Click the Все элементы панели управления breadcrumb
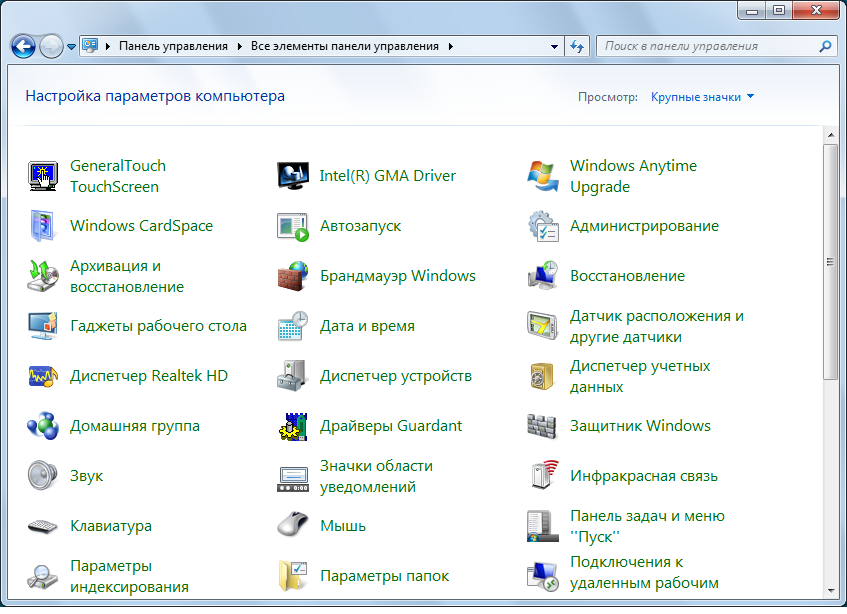Image resolution: width=847 pixels, height=614 pixels. 345,46
